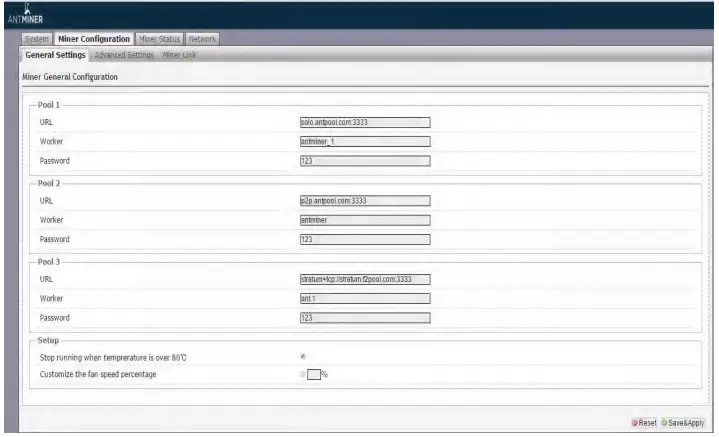Click the Pool 3 Worker field
The image size is (719, 437).
tap(365, 299)
